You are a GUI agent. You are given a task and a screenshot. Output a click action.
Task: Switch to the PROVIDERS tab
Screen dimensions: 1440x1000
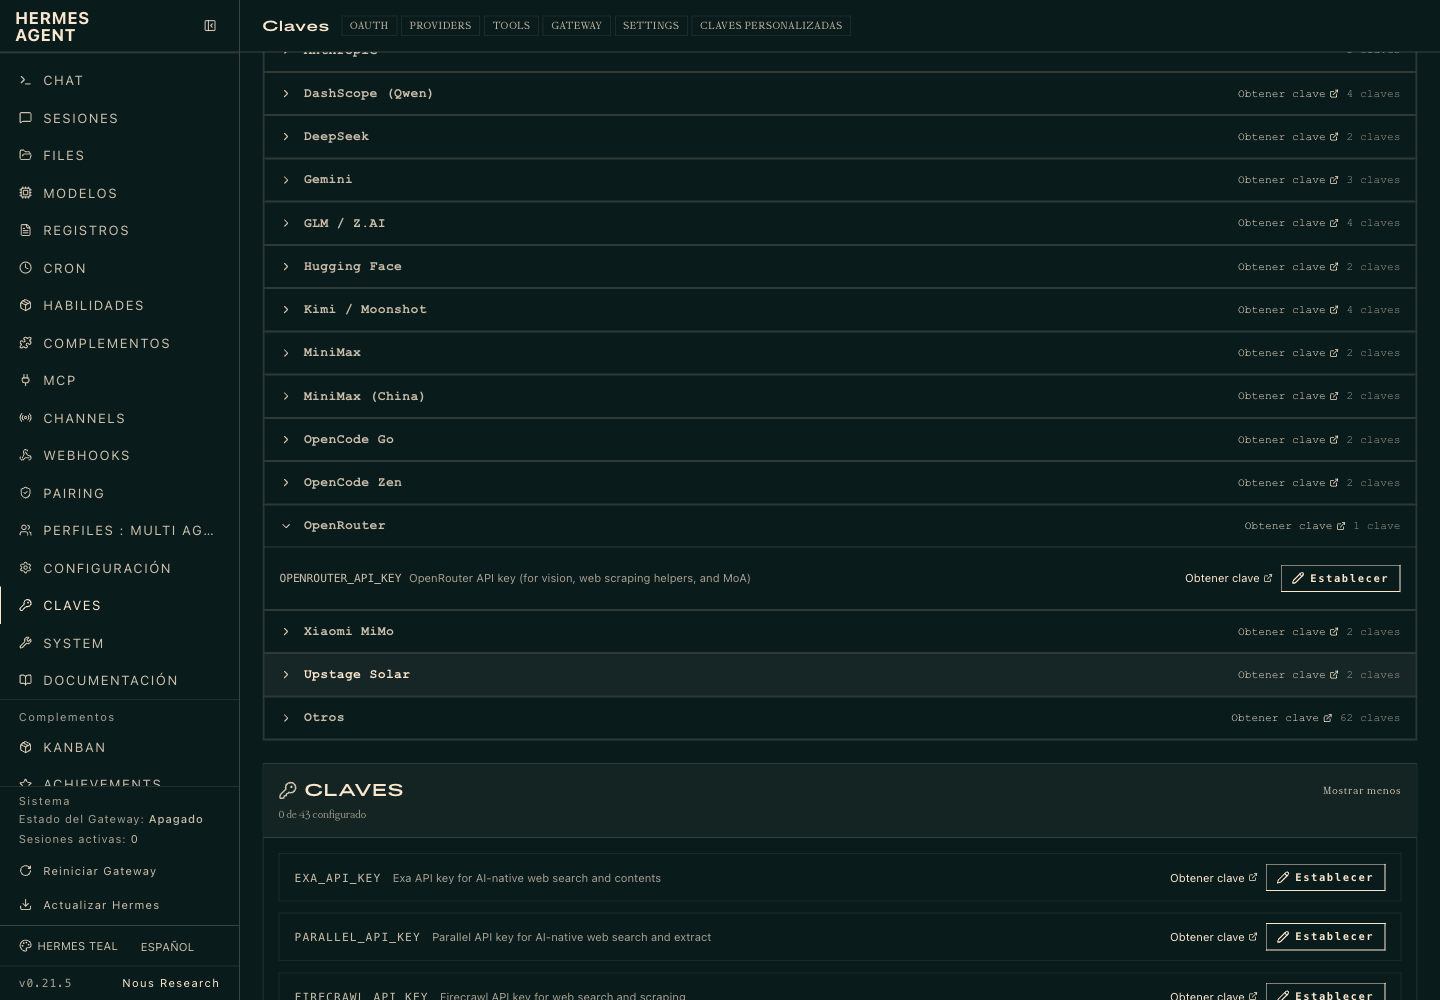[440, 25]
